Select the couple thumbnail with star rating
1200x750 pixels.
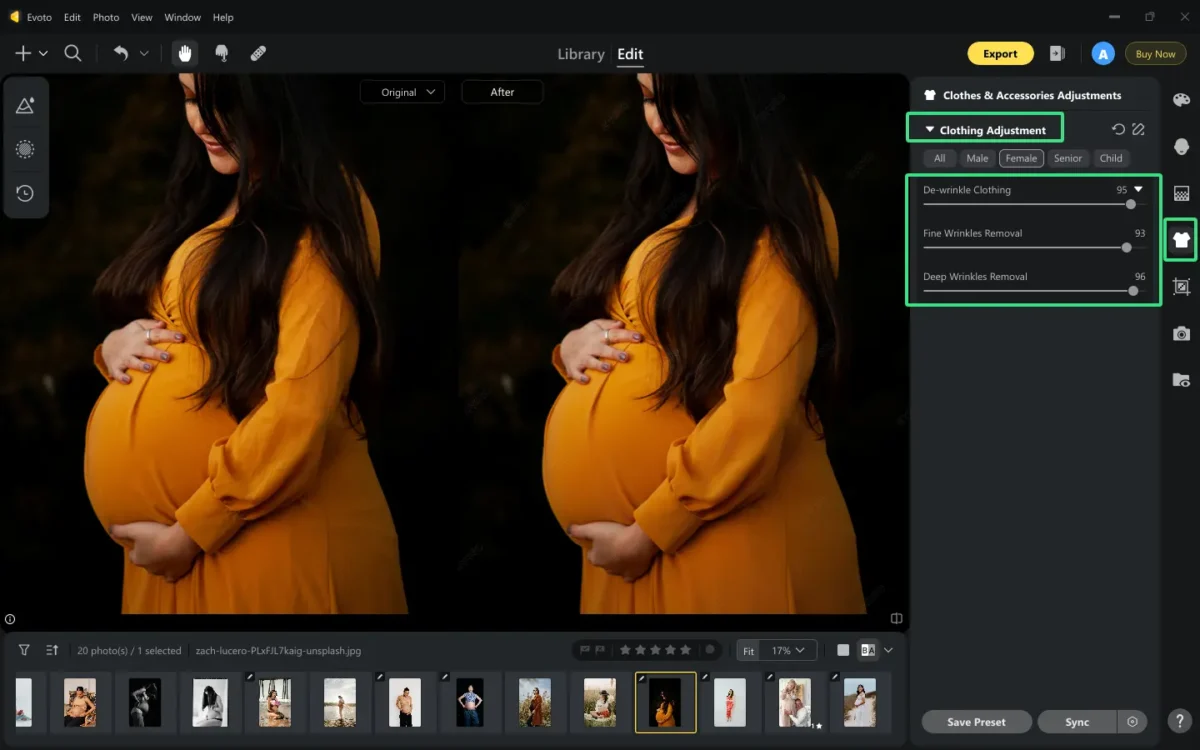(795, 702)
